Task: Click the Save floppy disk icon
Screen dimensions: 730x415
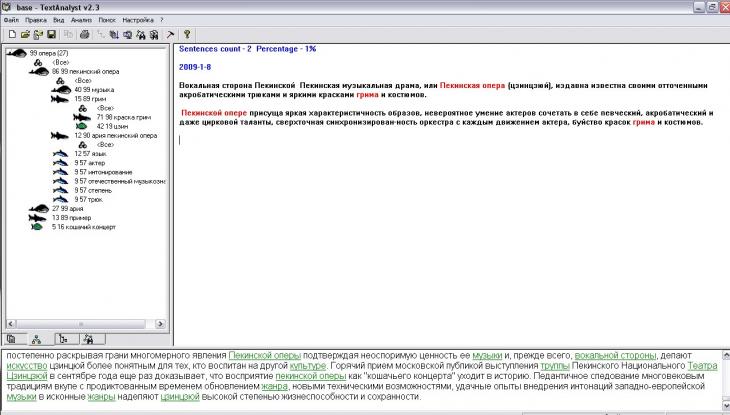Action: tap(51, 34)
